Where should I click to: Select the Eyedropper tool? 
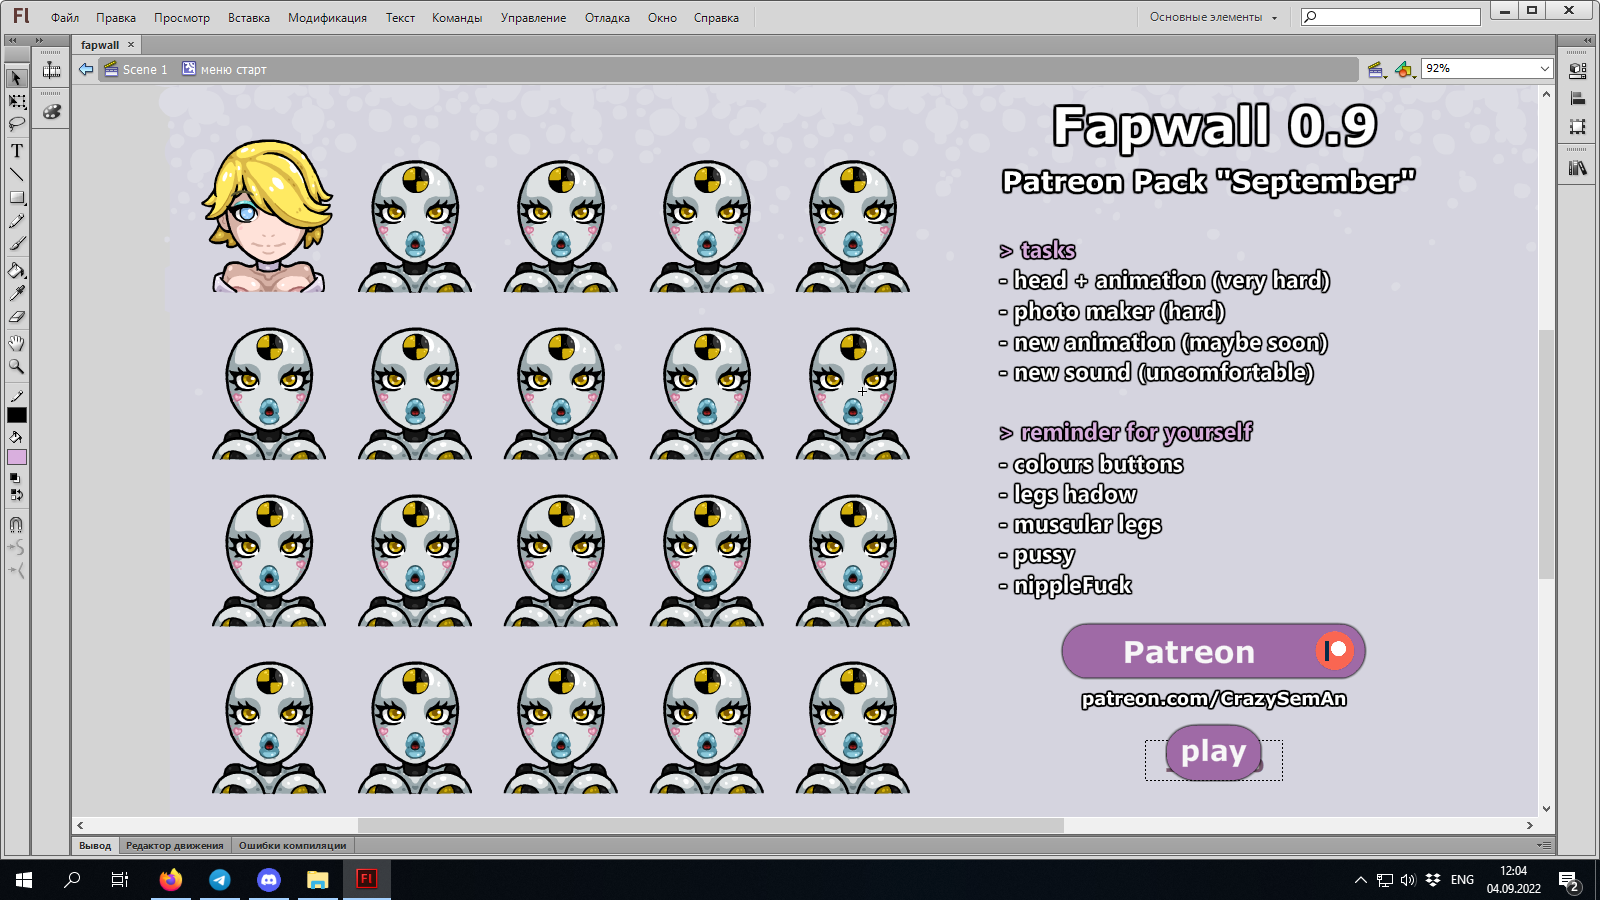tap(17, 294)
